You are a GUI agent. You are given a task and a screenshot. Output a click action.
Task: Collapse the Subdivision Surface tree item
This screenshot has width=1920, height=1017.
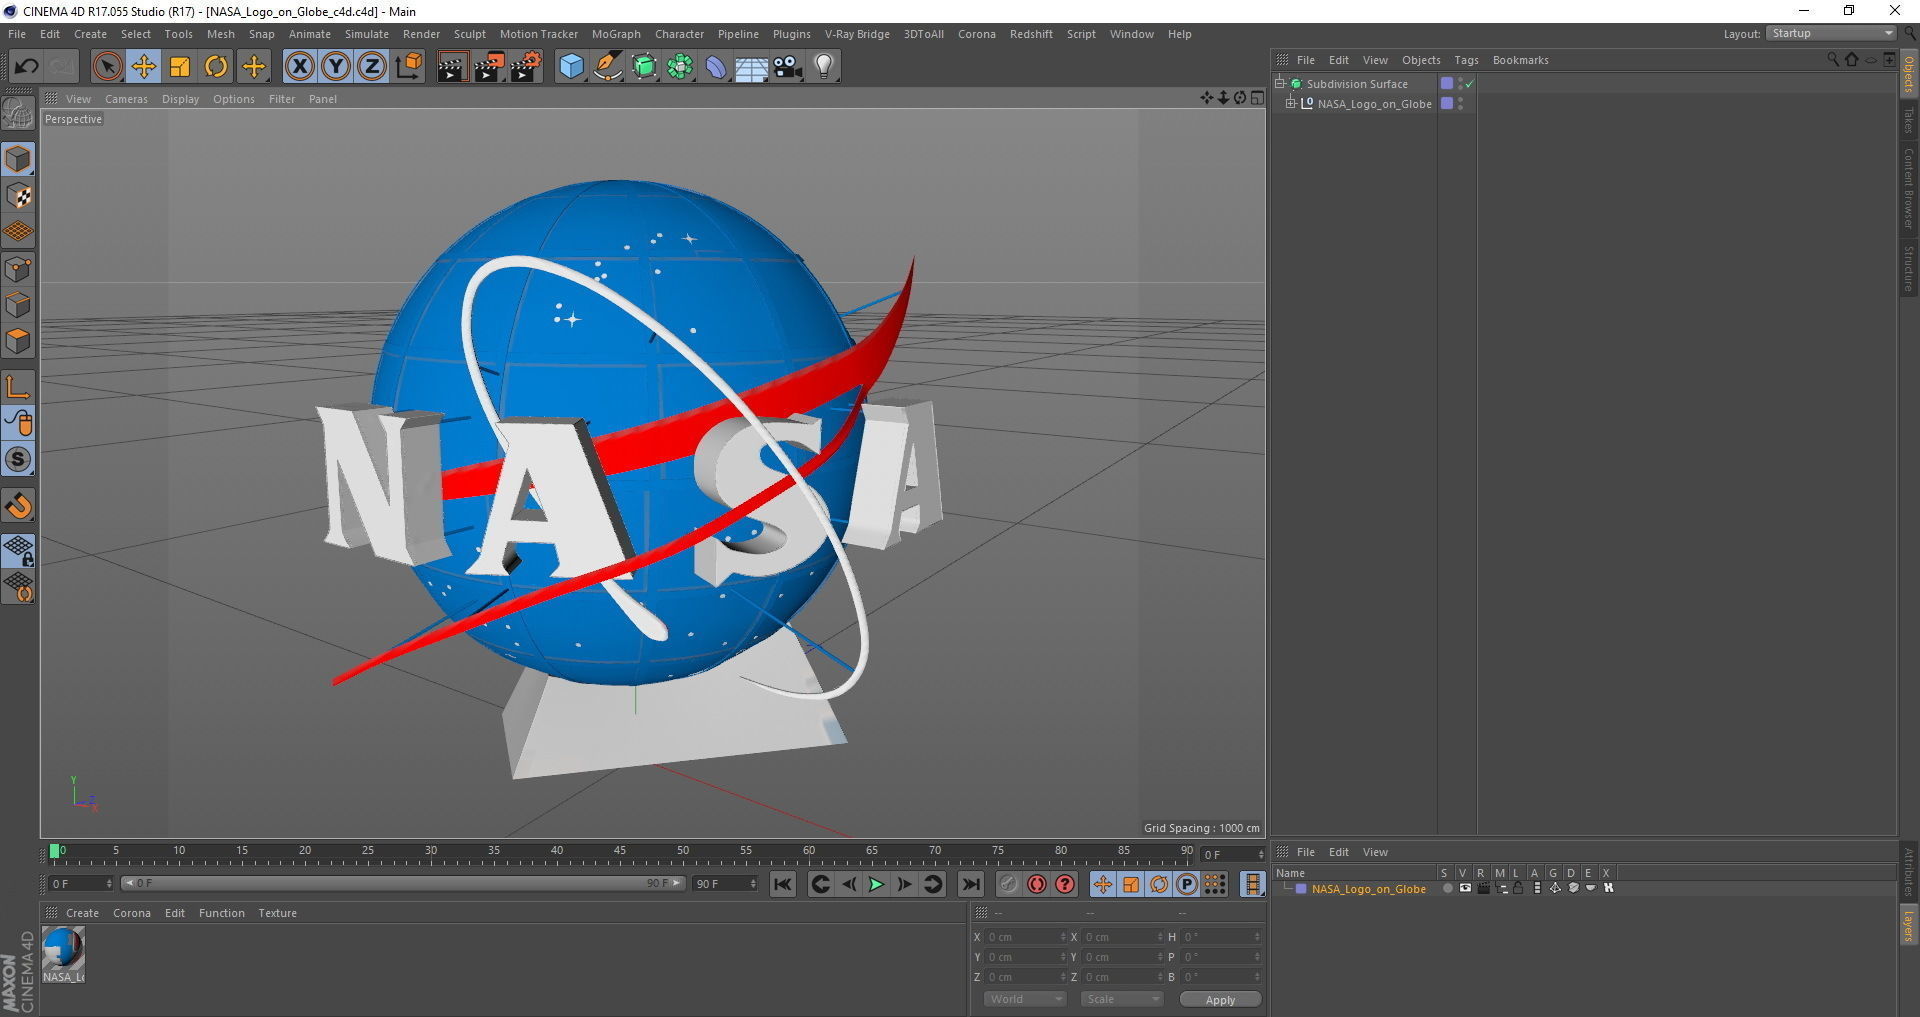[1279, 83]
